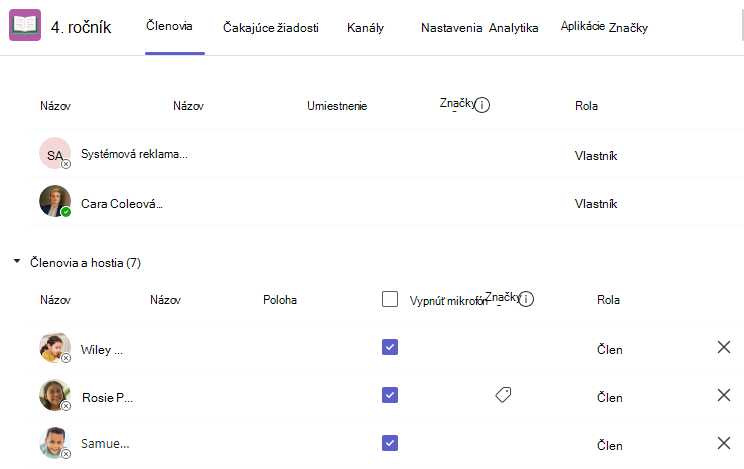Open the Analytika tab
Screen dimensions: 744x469
(513, 28)
